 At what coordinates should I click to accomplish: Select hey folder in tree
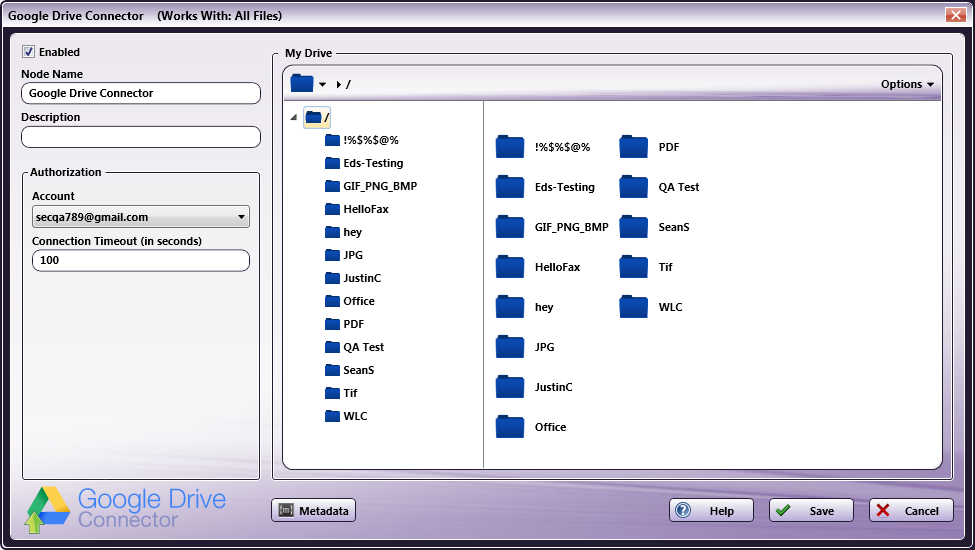click(x=343, y=232)
